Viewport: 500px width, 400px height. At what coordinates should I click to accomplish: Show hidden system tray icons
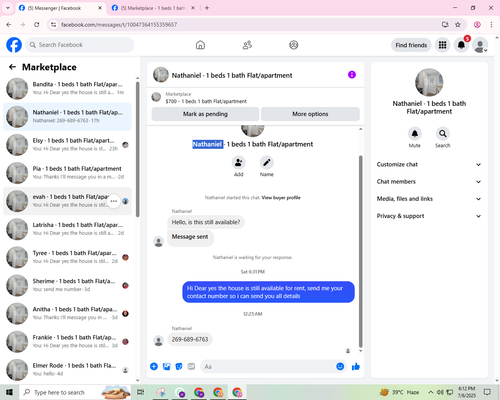tap(431, 392)
